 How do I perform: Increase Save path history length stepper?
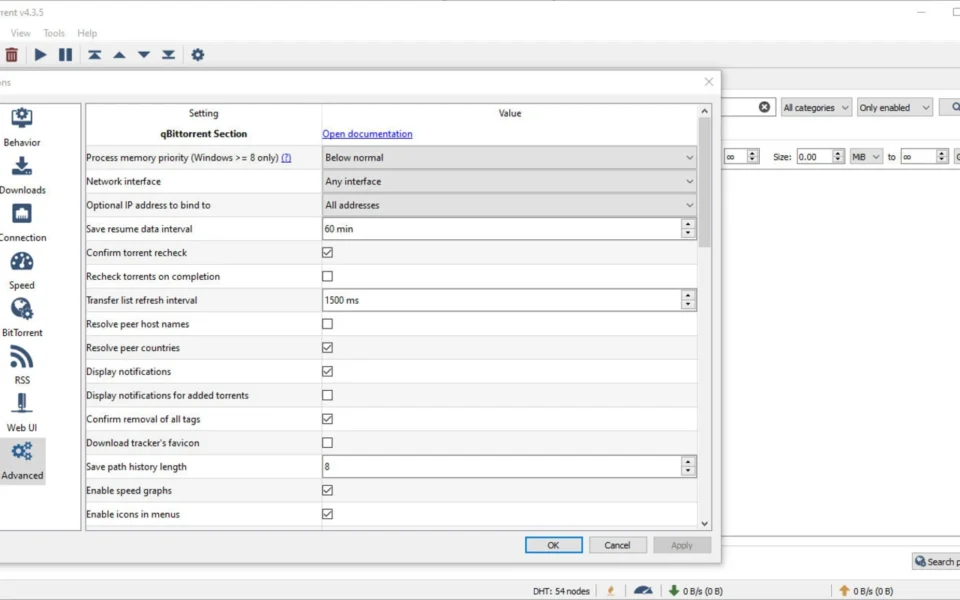coord(688,462)
